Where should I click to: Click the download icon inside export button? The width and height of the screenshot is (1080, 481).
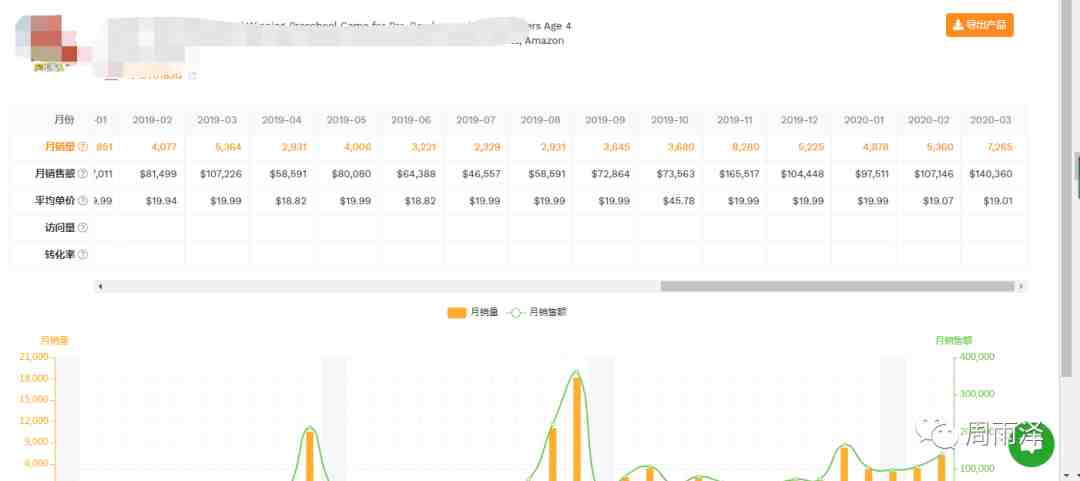[957, 25]
